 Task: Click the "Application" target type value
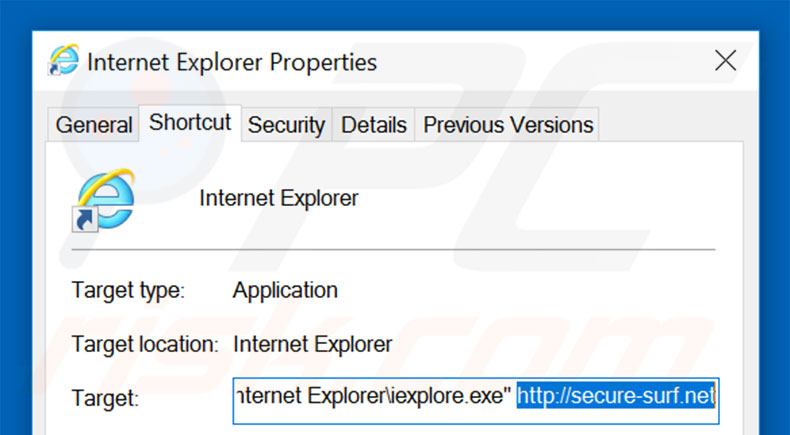click(x=285, y=291)
